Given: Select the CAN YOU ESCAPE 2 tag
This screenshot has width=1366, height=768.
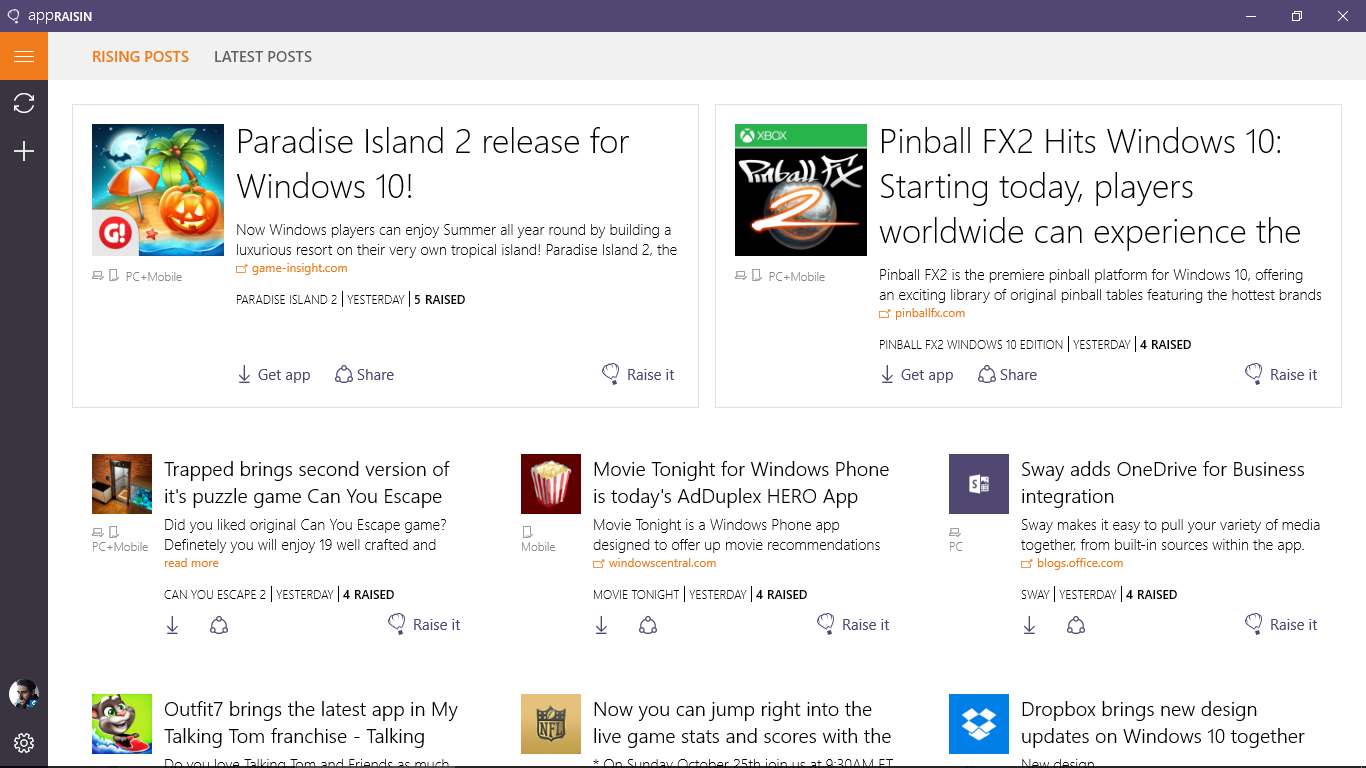Looking at the screenshot, I should (215, 594).
